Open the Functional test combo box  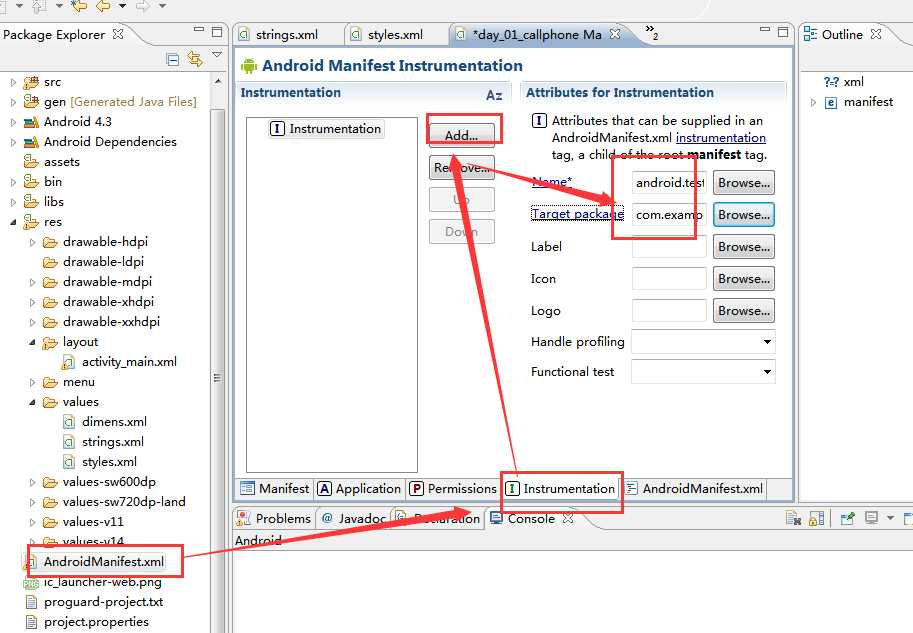pos(703,372)
